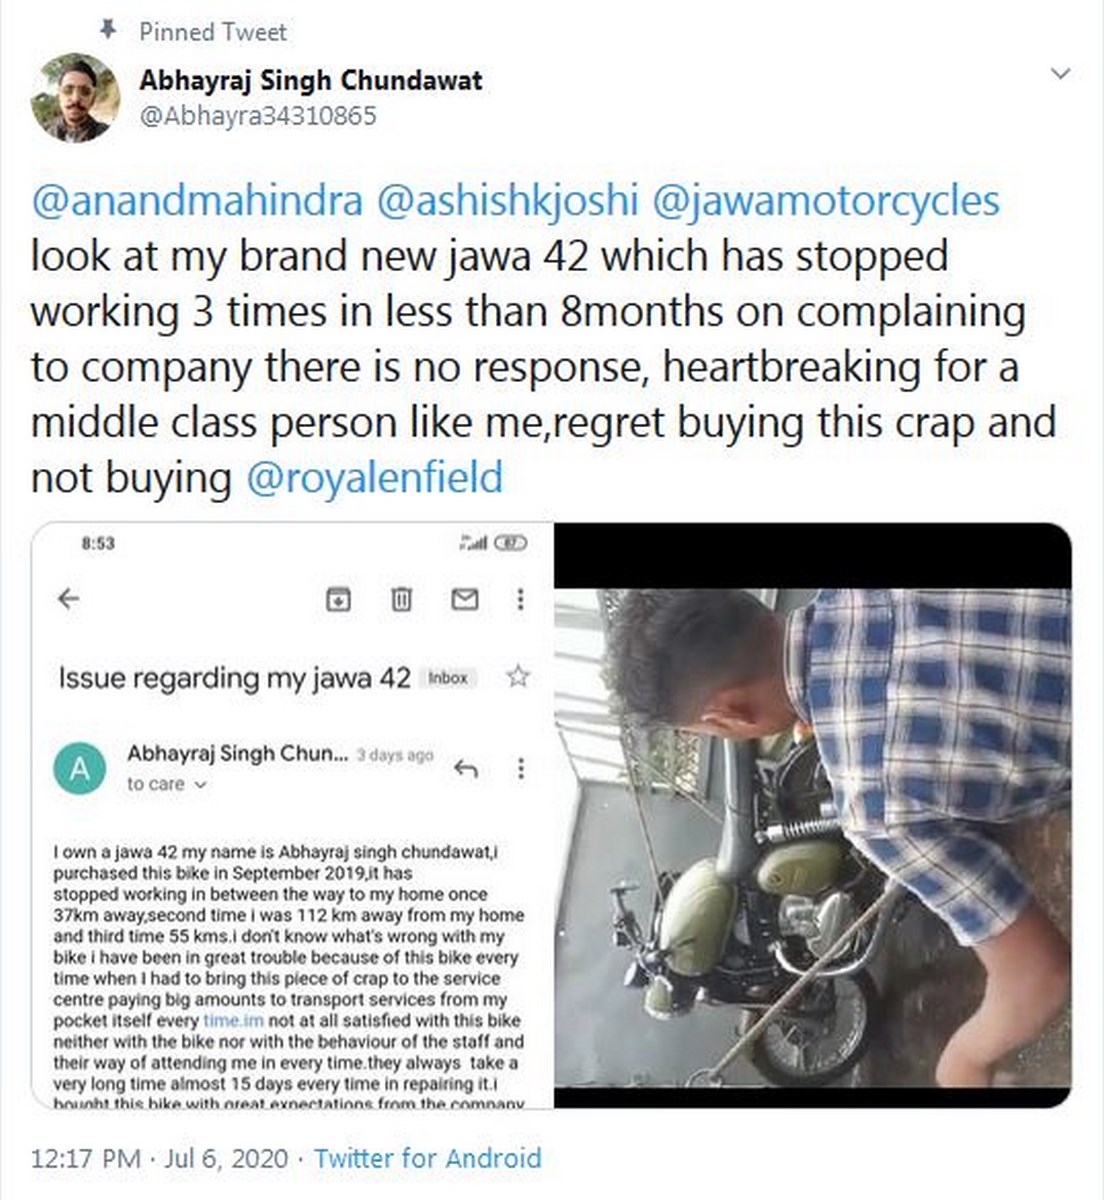
Task: Click the archive icon in email toolbar
Action: pyautogui.click(x=339, y=599)
